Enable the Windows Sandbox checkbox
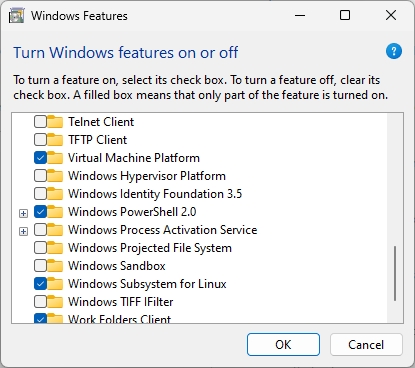The width and height of the screenshot is (415, 368). pos(40,266)
